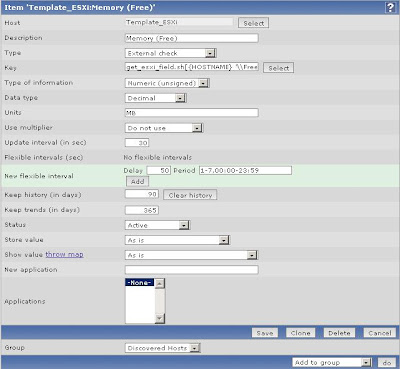This screenshot has height=369, width=400.
Task: Click into the Key input field
Action: point(191,67)
